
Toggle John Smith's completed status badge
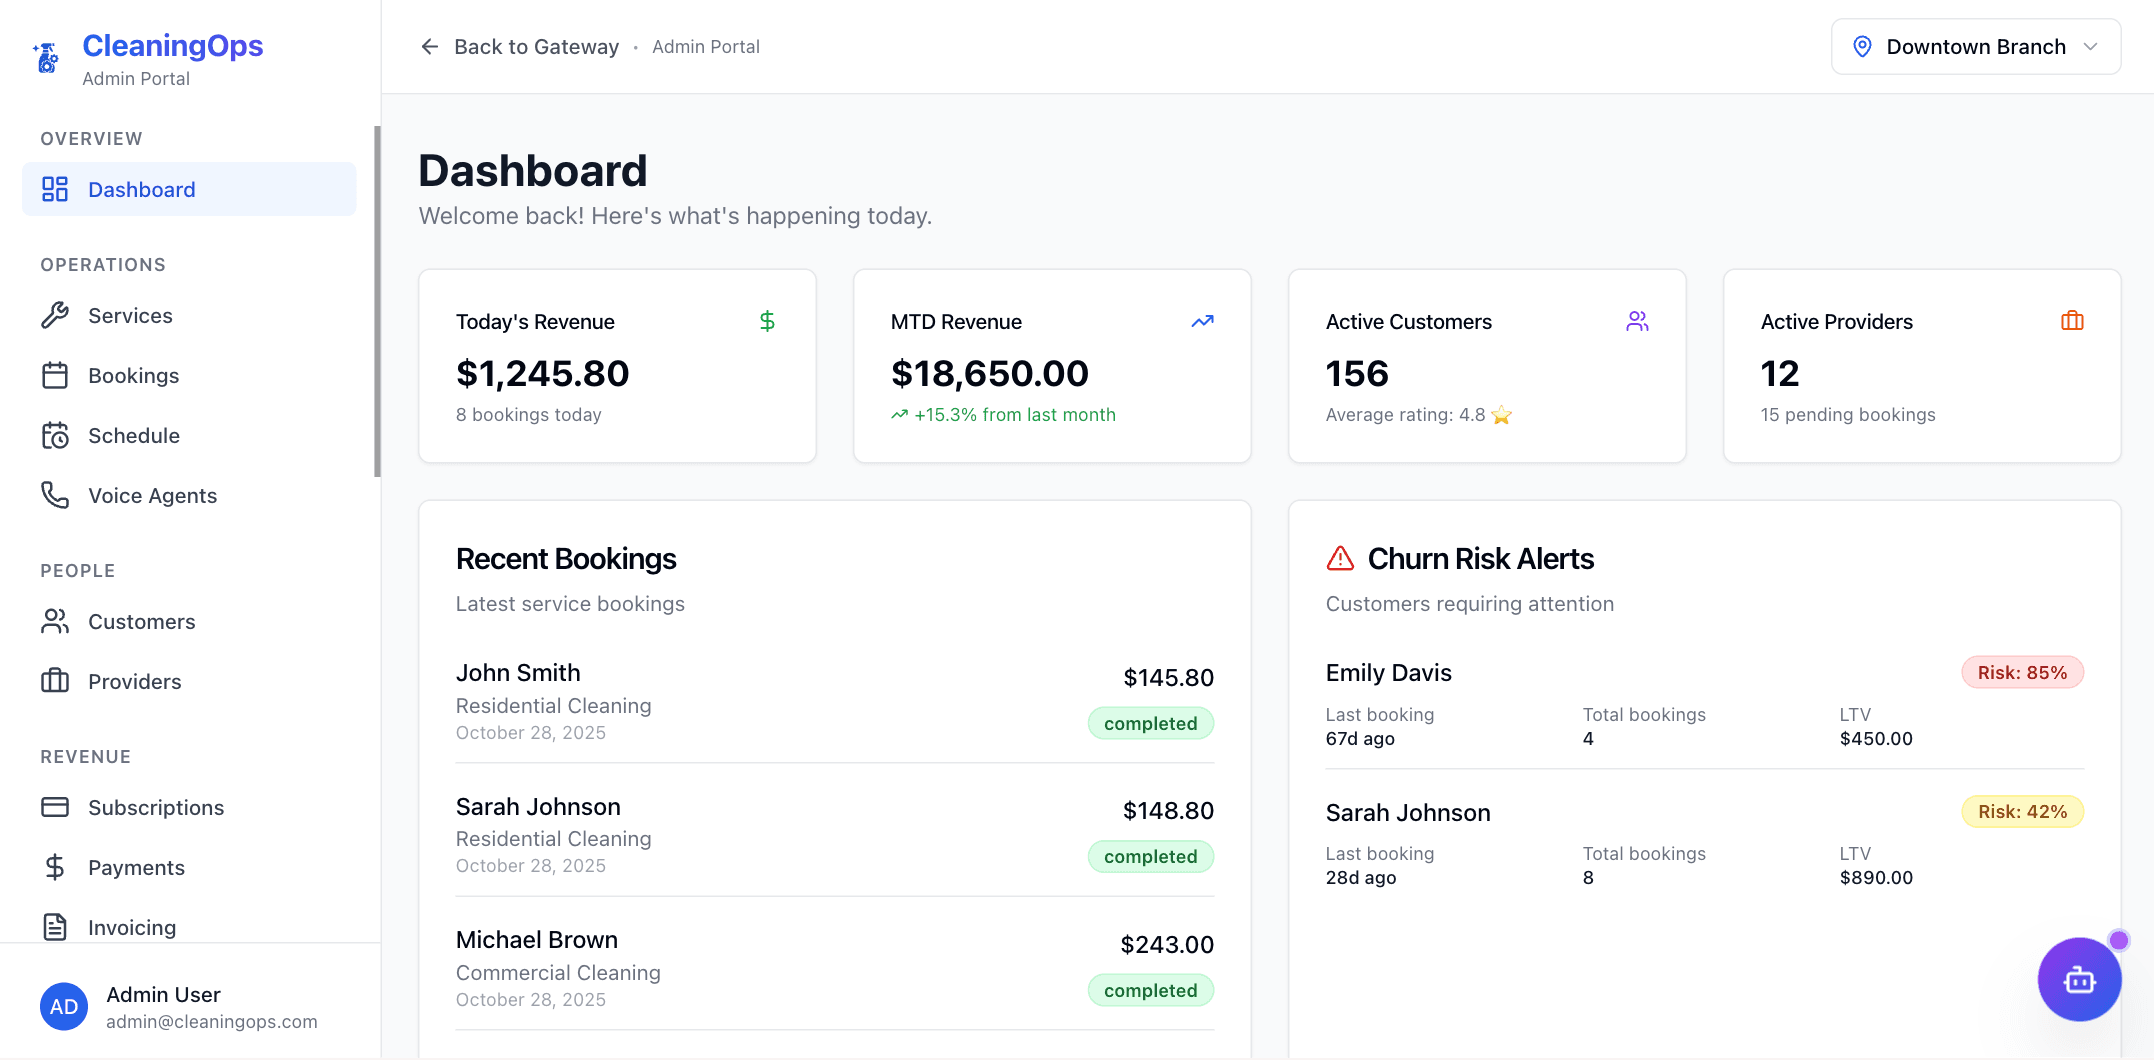point(1150,723)
